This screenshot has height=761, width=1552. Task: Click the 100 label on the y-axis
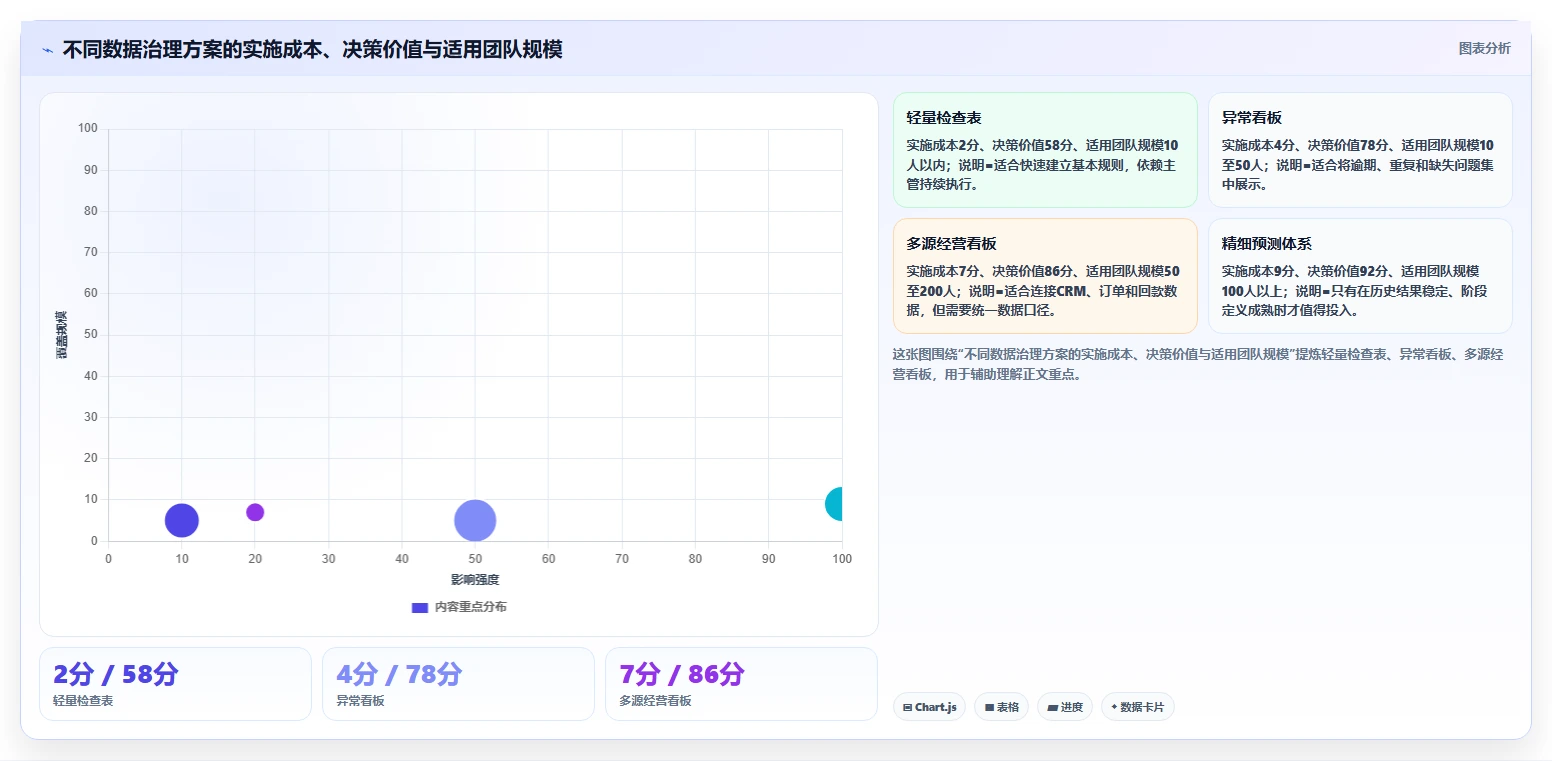(x=88, y=128)
